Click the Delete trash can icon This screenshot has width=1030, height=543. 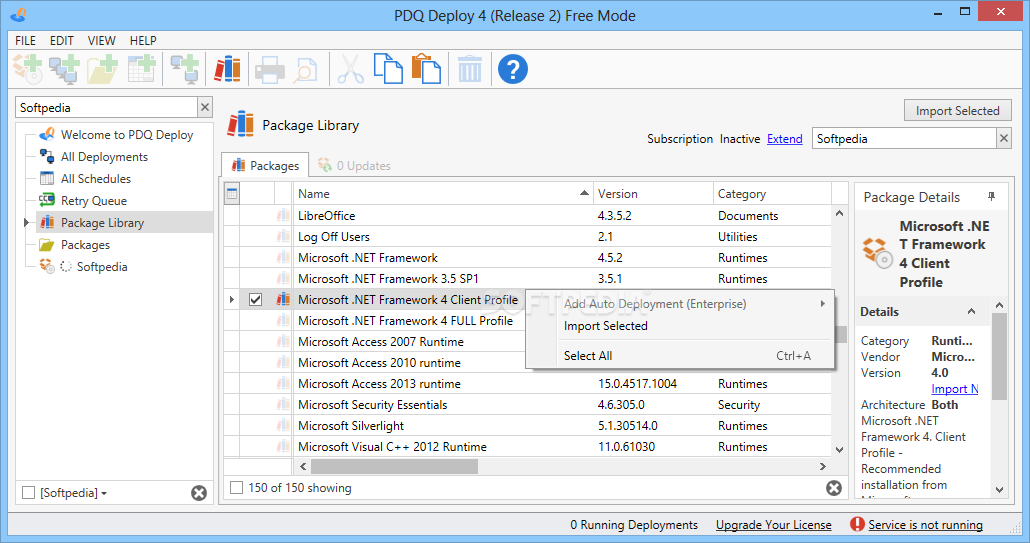[470, 68]
